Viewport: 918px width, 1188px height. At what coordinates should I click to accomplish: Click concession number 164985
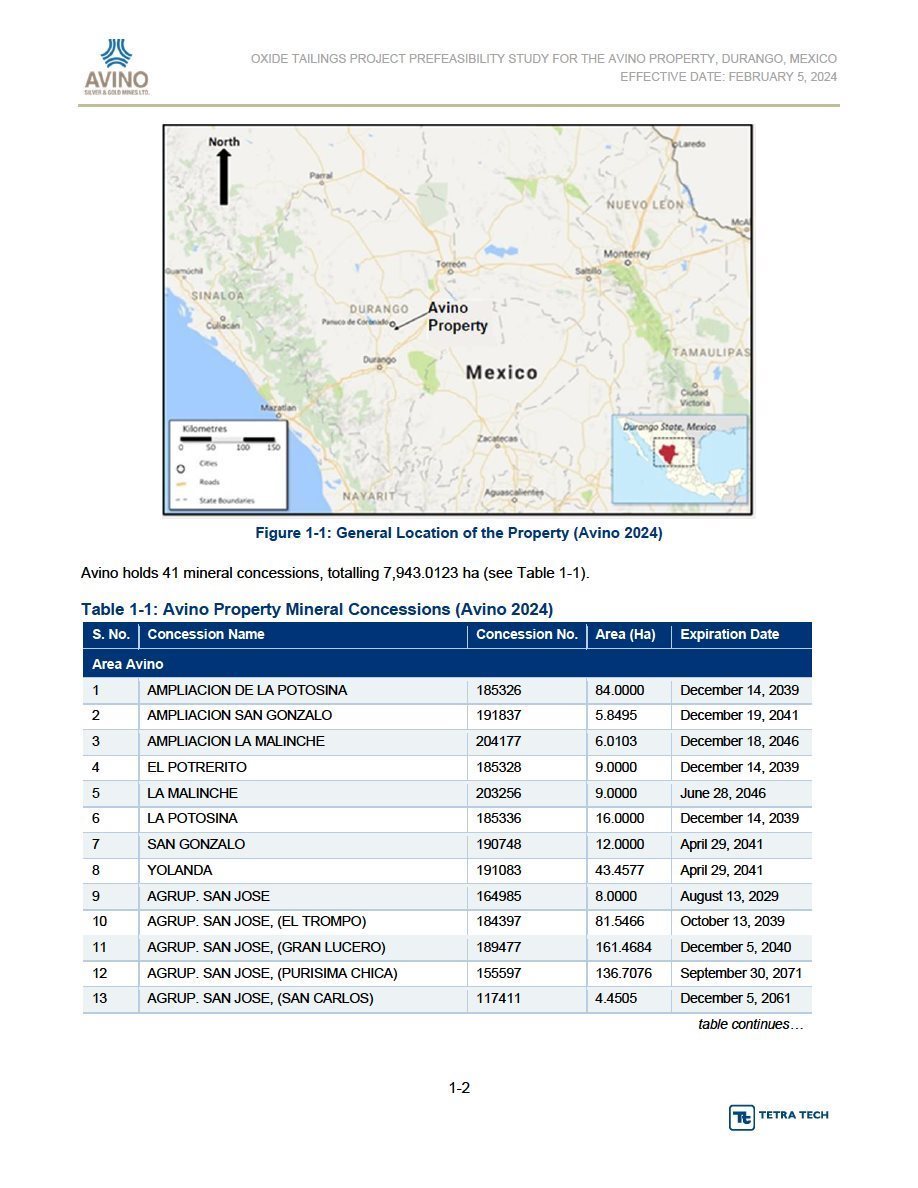click(498, 896)
